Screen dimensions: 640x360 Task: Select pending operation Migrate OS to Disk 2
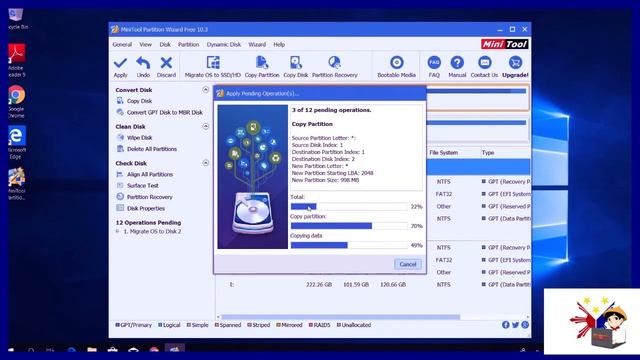(152, 231)
